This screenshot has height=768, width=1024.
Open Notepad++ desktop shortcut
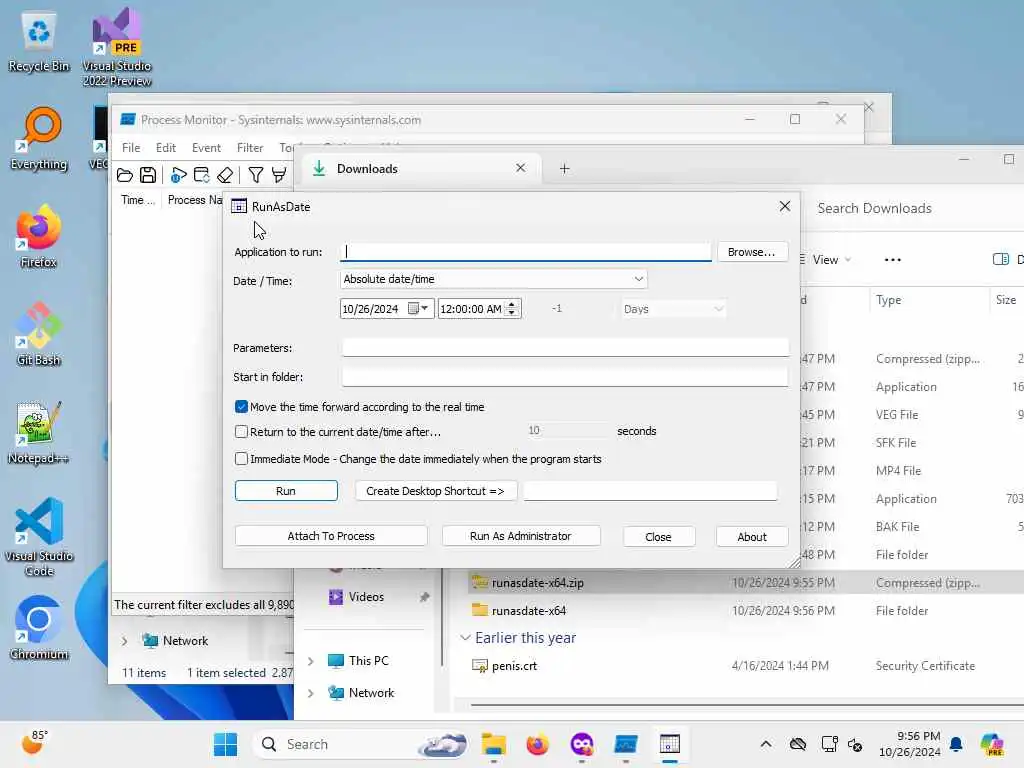tap(39, 433)
